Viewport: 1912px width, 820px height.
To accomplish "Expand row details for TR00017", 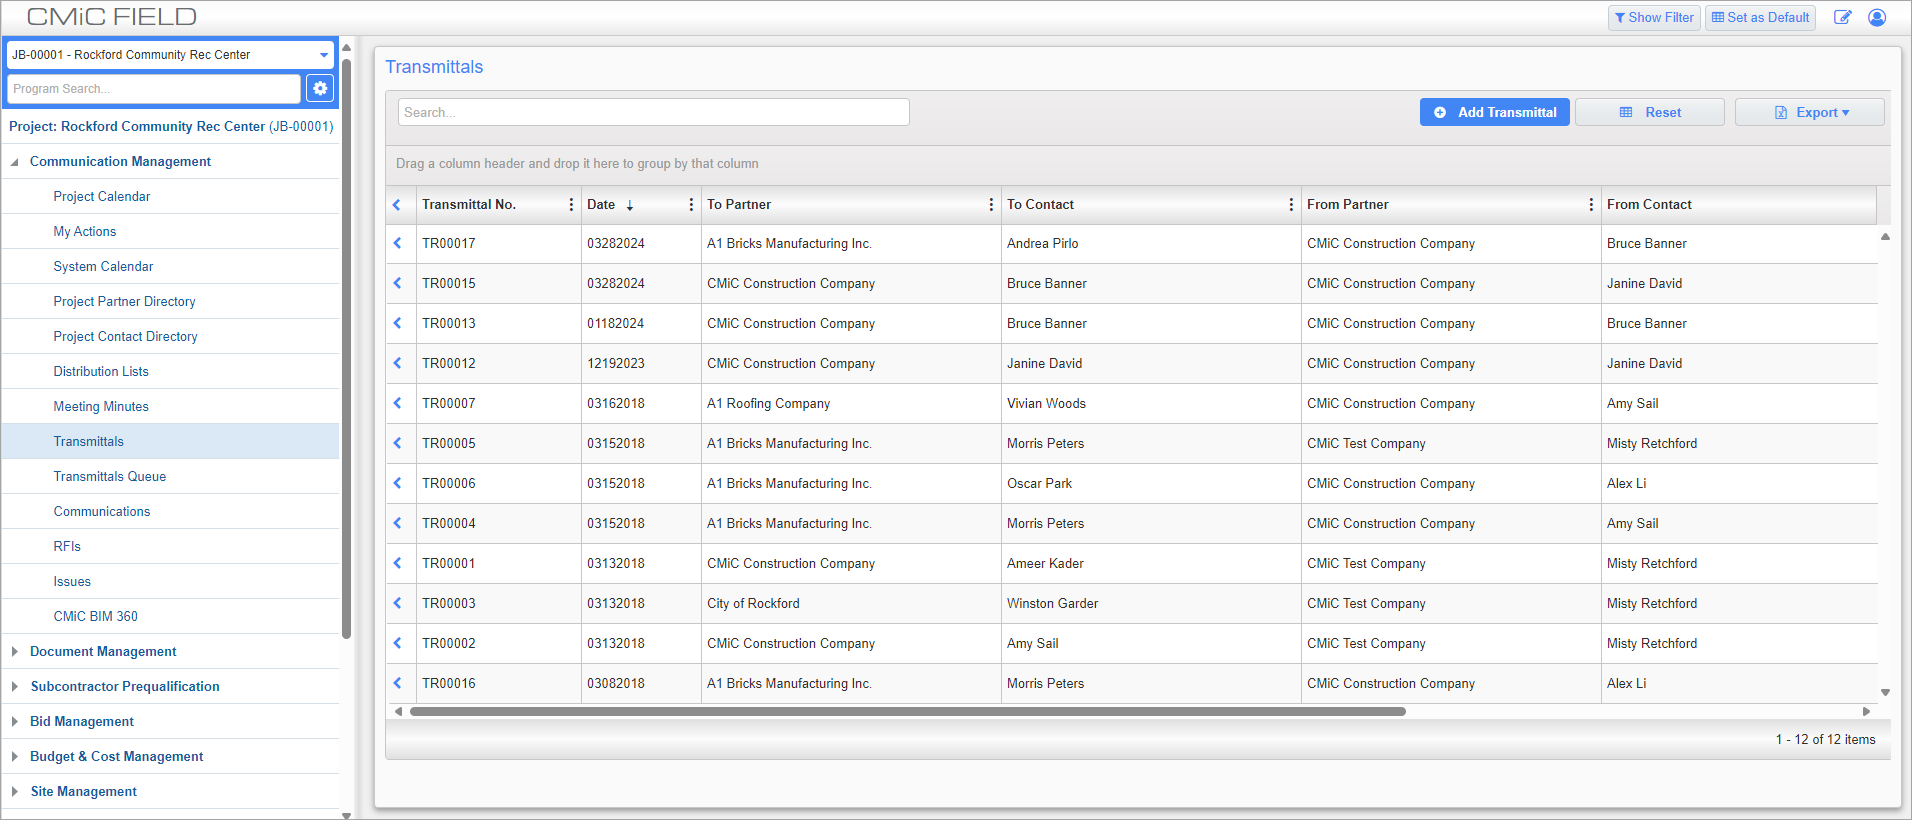I will [398, 243].
